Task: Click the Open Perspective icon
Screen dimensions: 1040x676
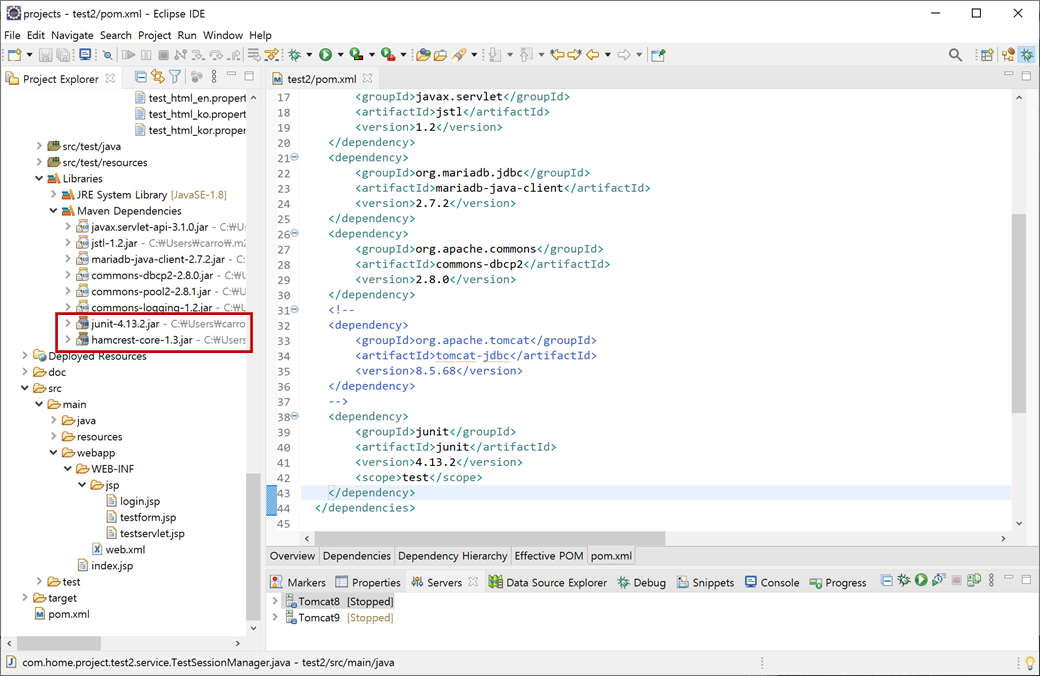Action: [x=987, y=55]
